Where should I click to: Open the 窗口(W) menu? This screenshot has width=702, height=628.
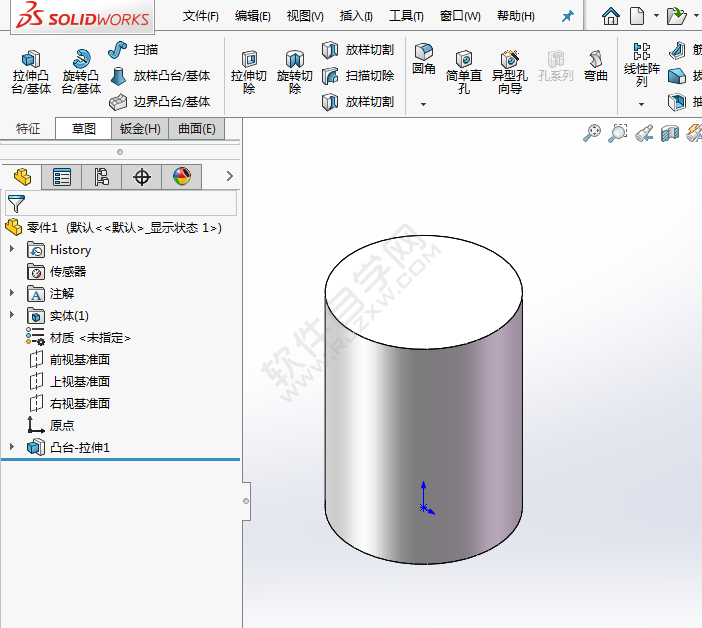[460, 17]
